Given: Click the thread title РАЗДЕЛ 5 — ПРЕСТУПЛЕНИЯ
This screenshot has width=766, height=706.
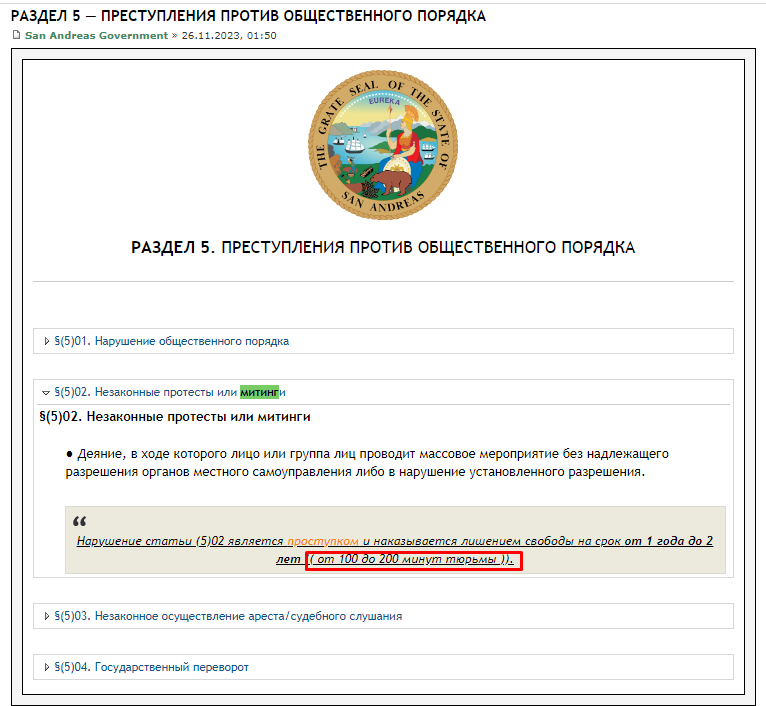Looking at the screenshot, I should coord(249,16).
